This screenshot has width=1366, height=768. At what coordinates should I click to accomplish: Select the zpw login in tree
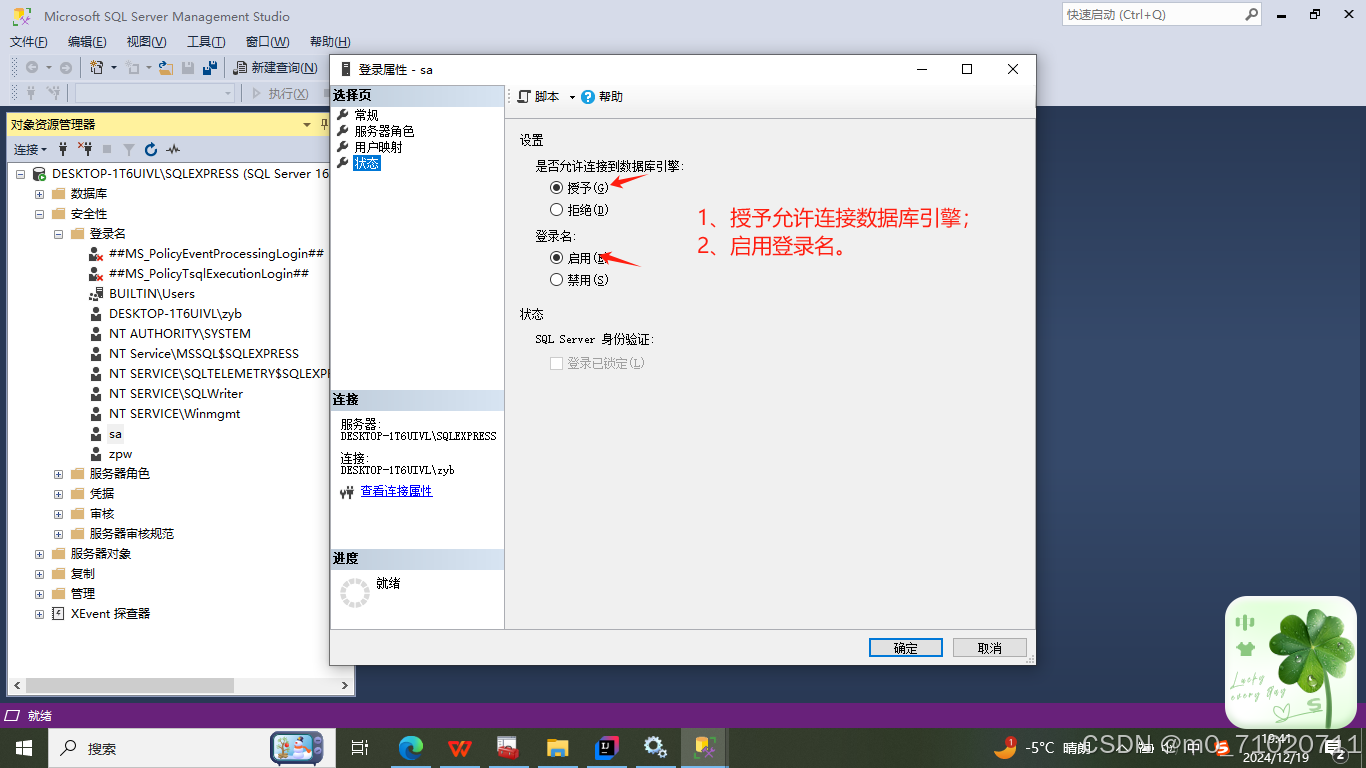pyautogui.click(x=120, y=454)
